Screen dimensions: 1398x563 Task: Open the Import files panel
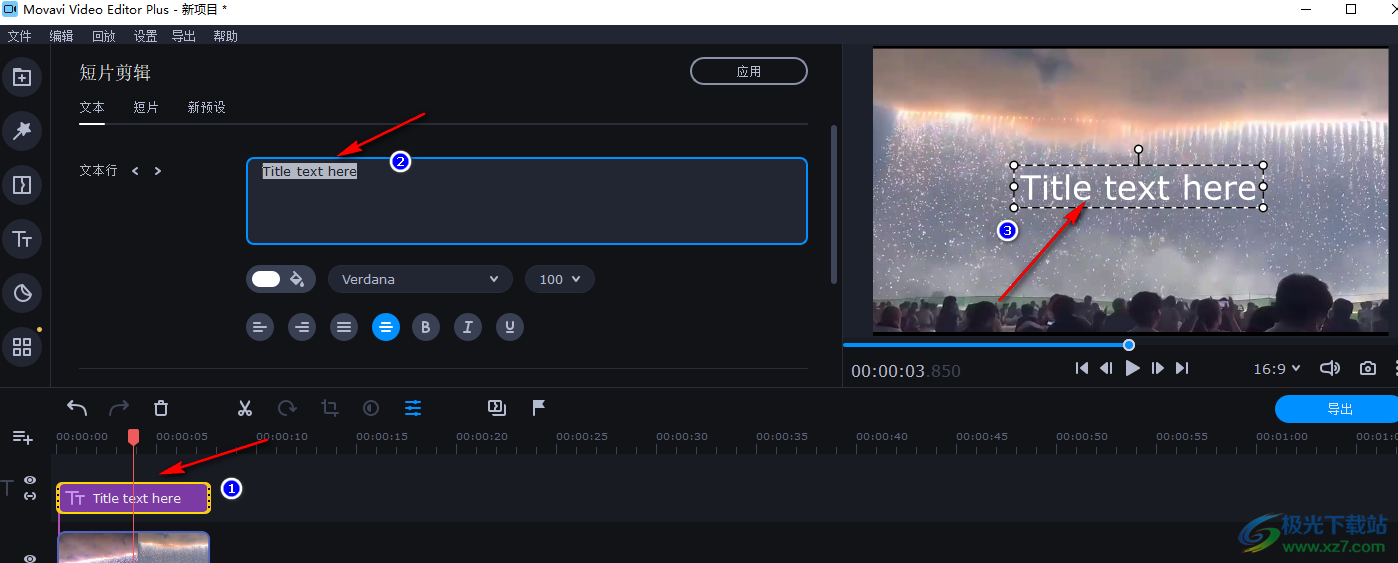point(22,77)
